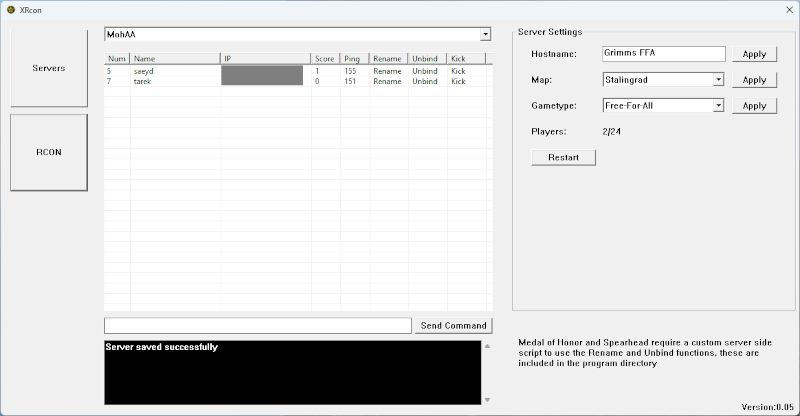Open the RCON section
This screenshot has width=800, height=416.
pyautogui.click(x=49, y=152)
